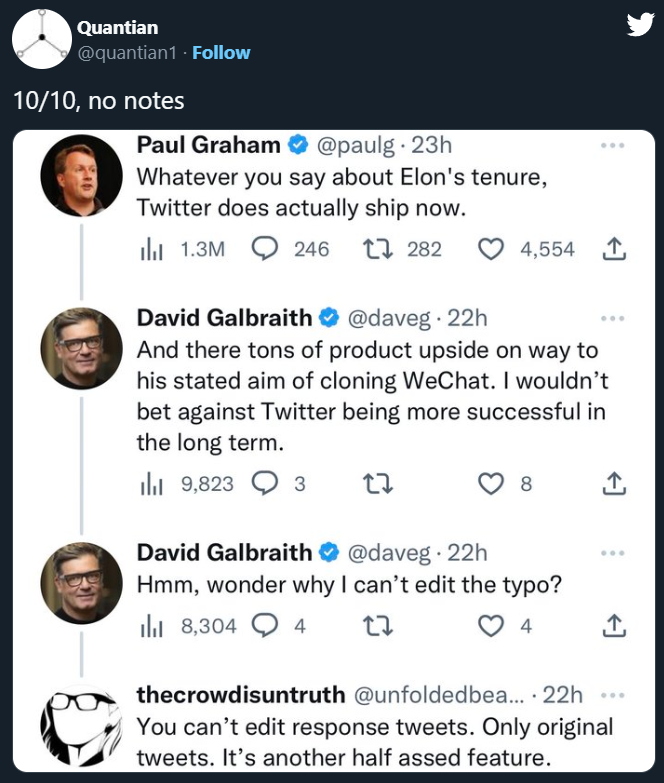Open more options on David Galbraith's WeChat tweet
The height and width of the screenshot is (783, 664).
612,319
